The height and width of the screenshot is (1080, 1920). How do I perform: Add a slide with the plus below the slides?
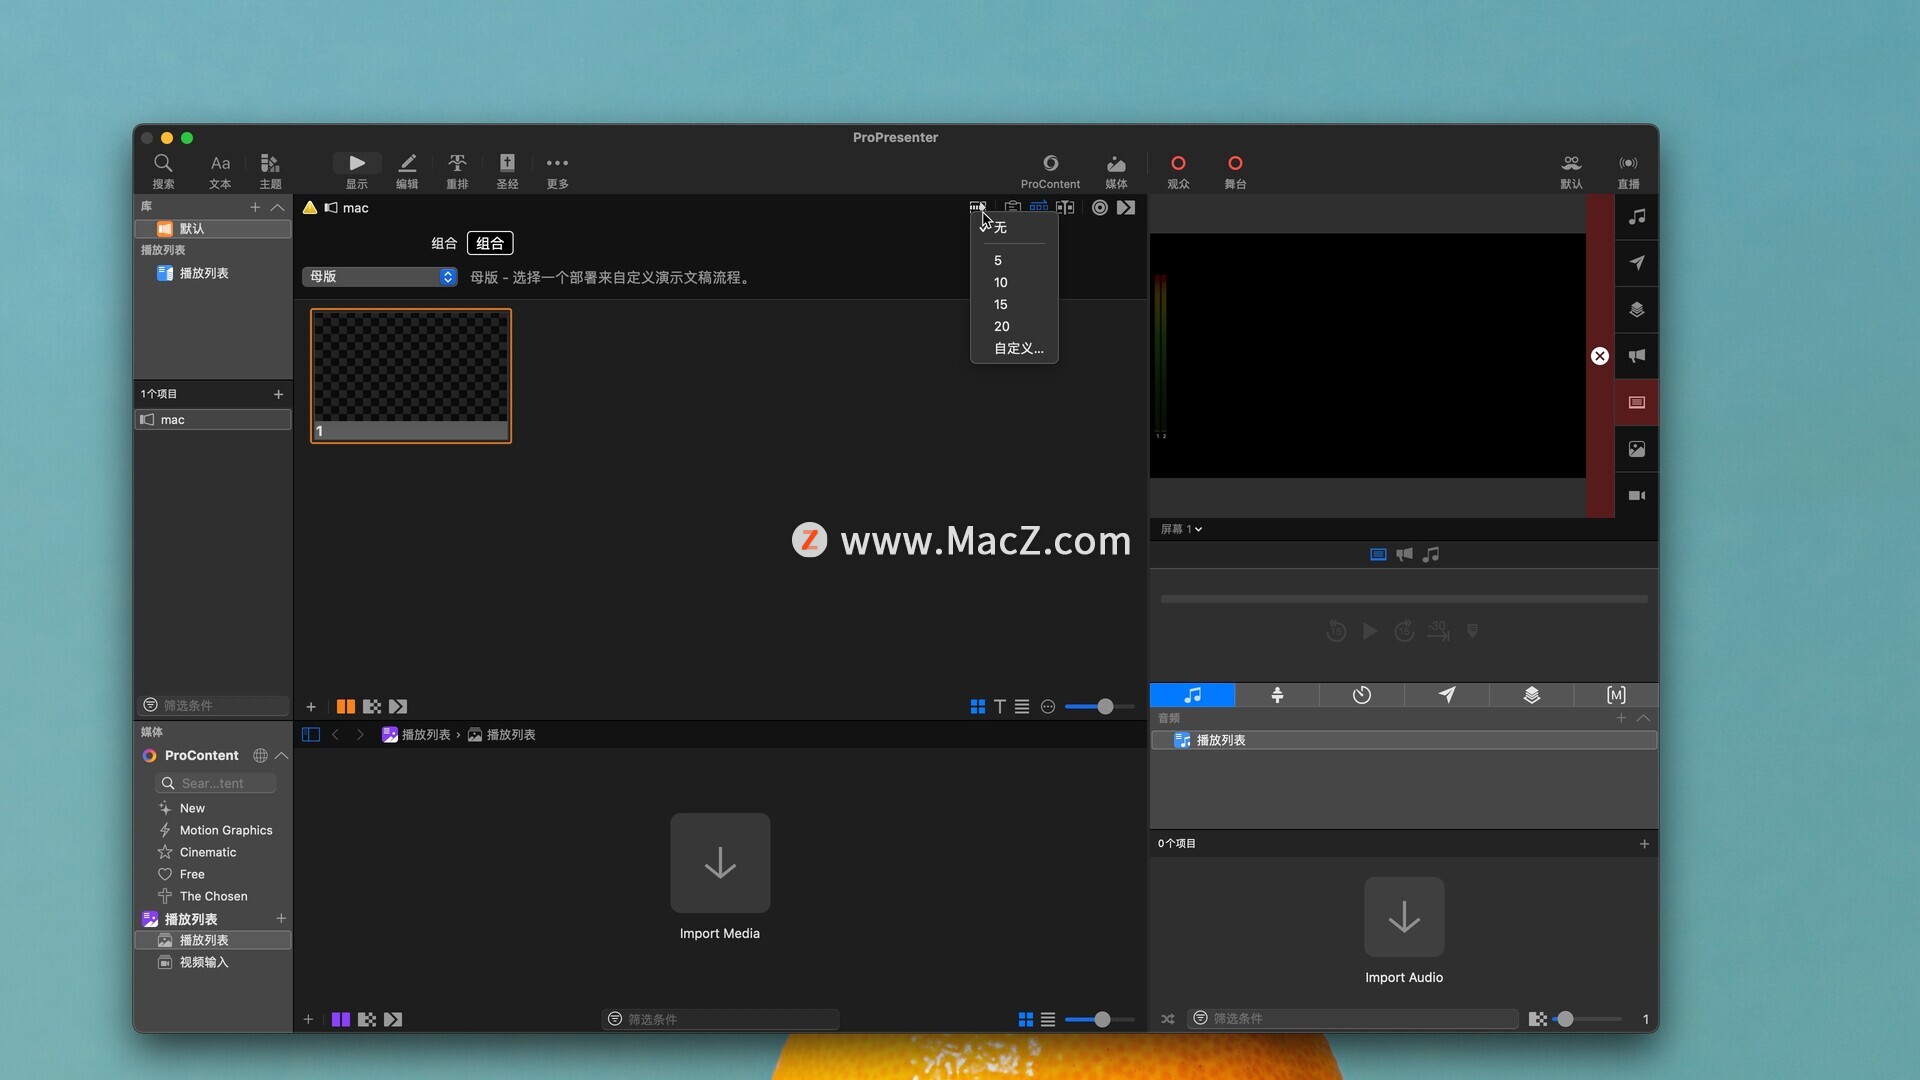click(x=311, y=707)
